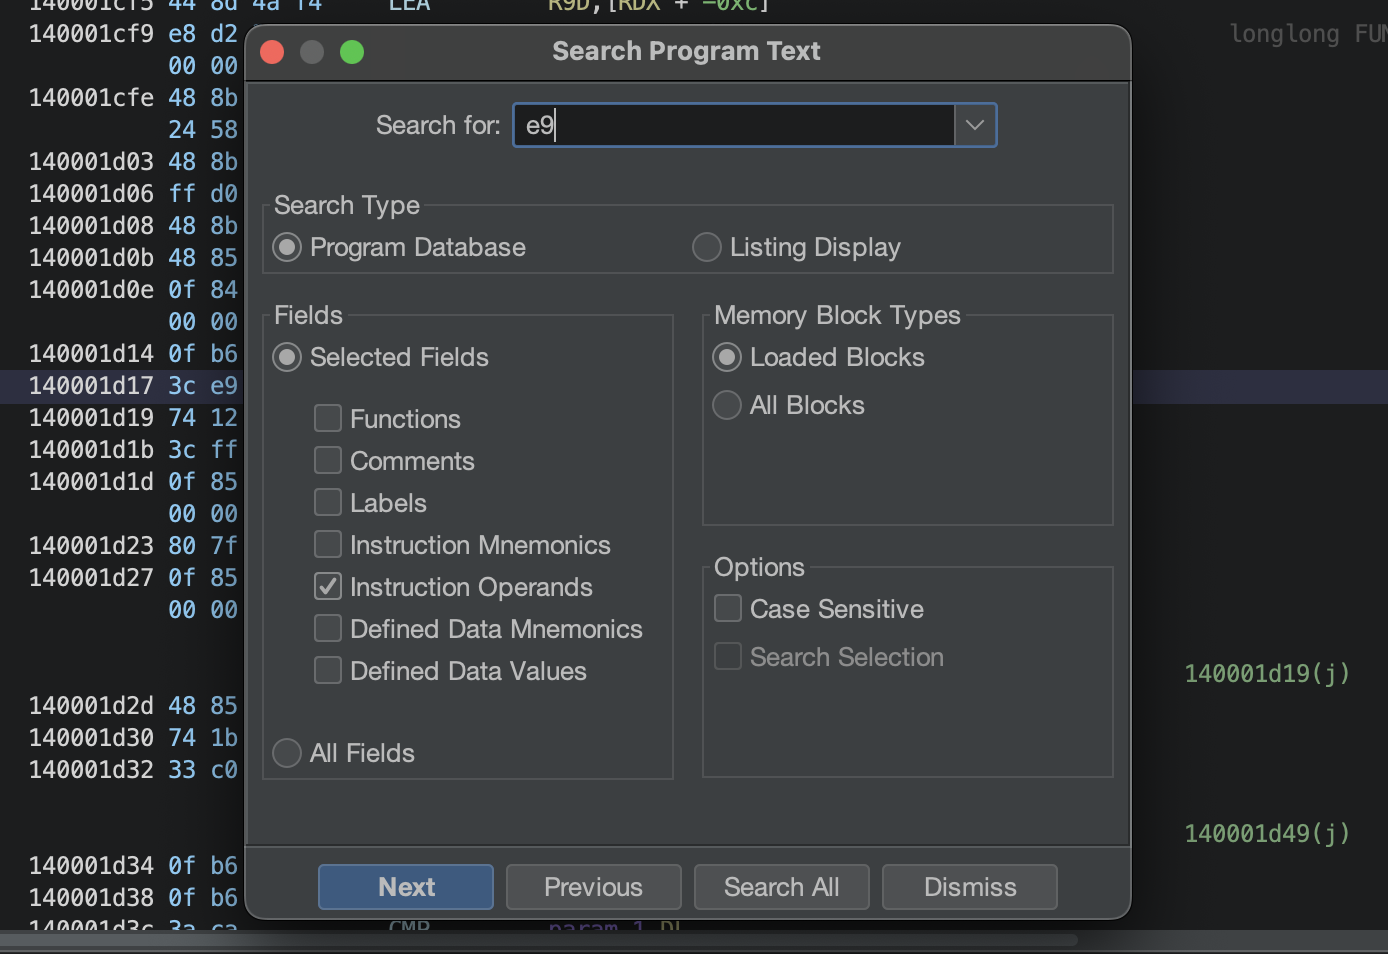Click the Next search button
Viewport: 1388px width, 954px height.
click(406, 887)
